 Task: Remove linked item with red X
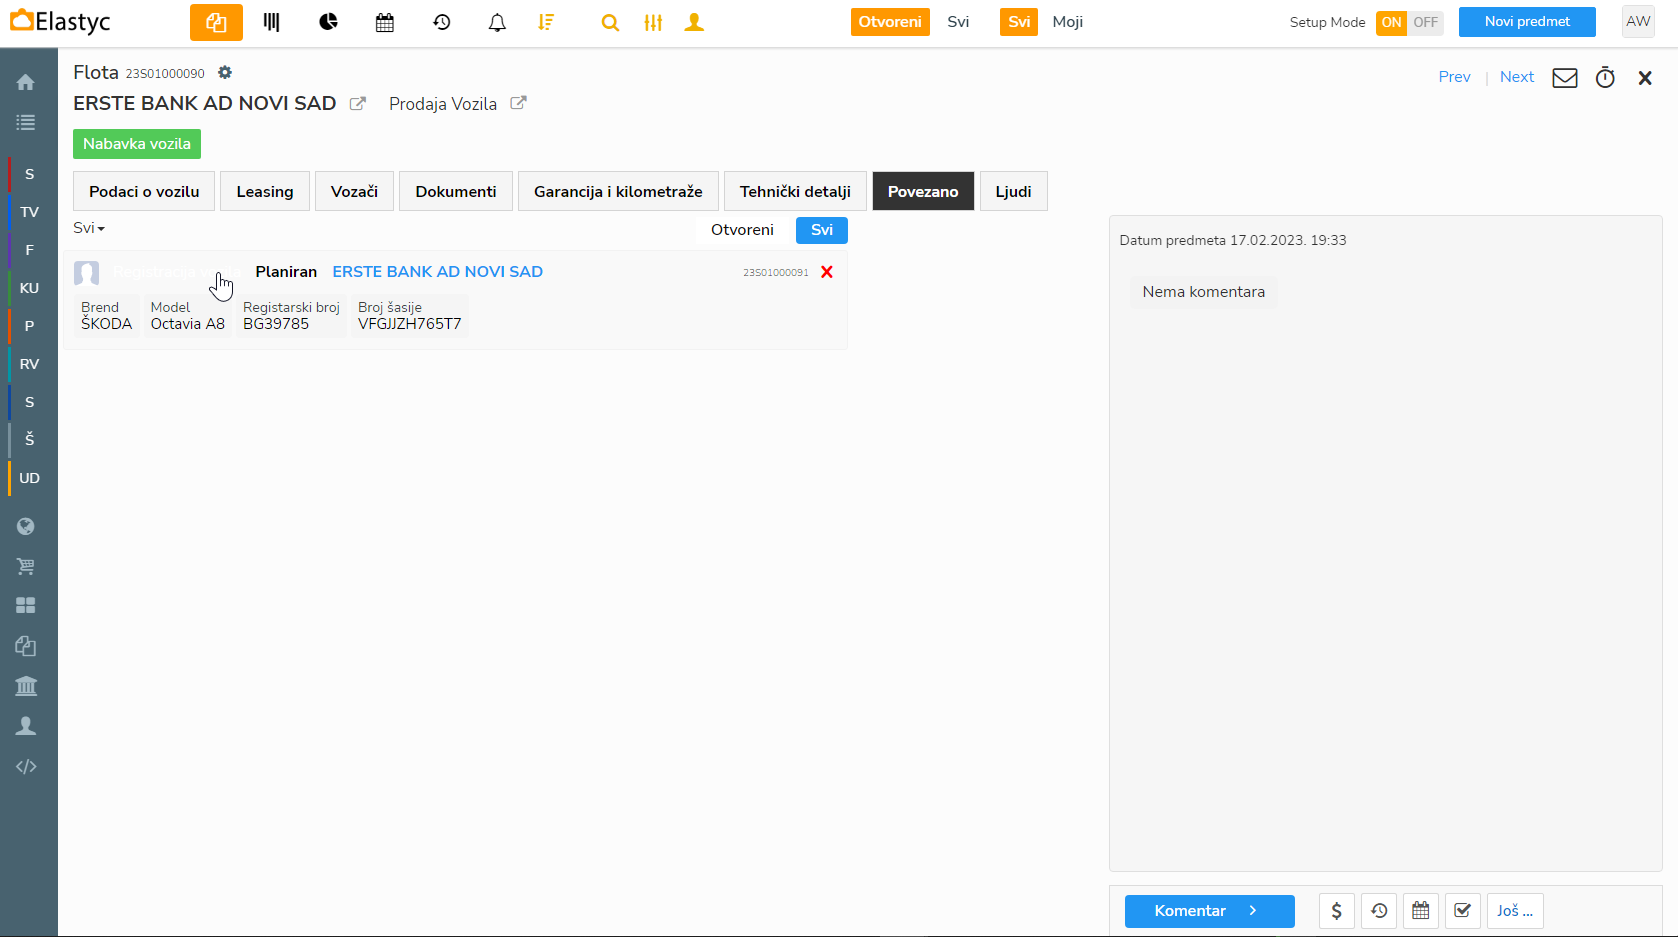pyautogui.click(x=827, y=272)
